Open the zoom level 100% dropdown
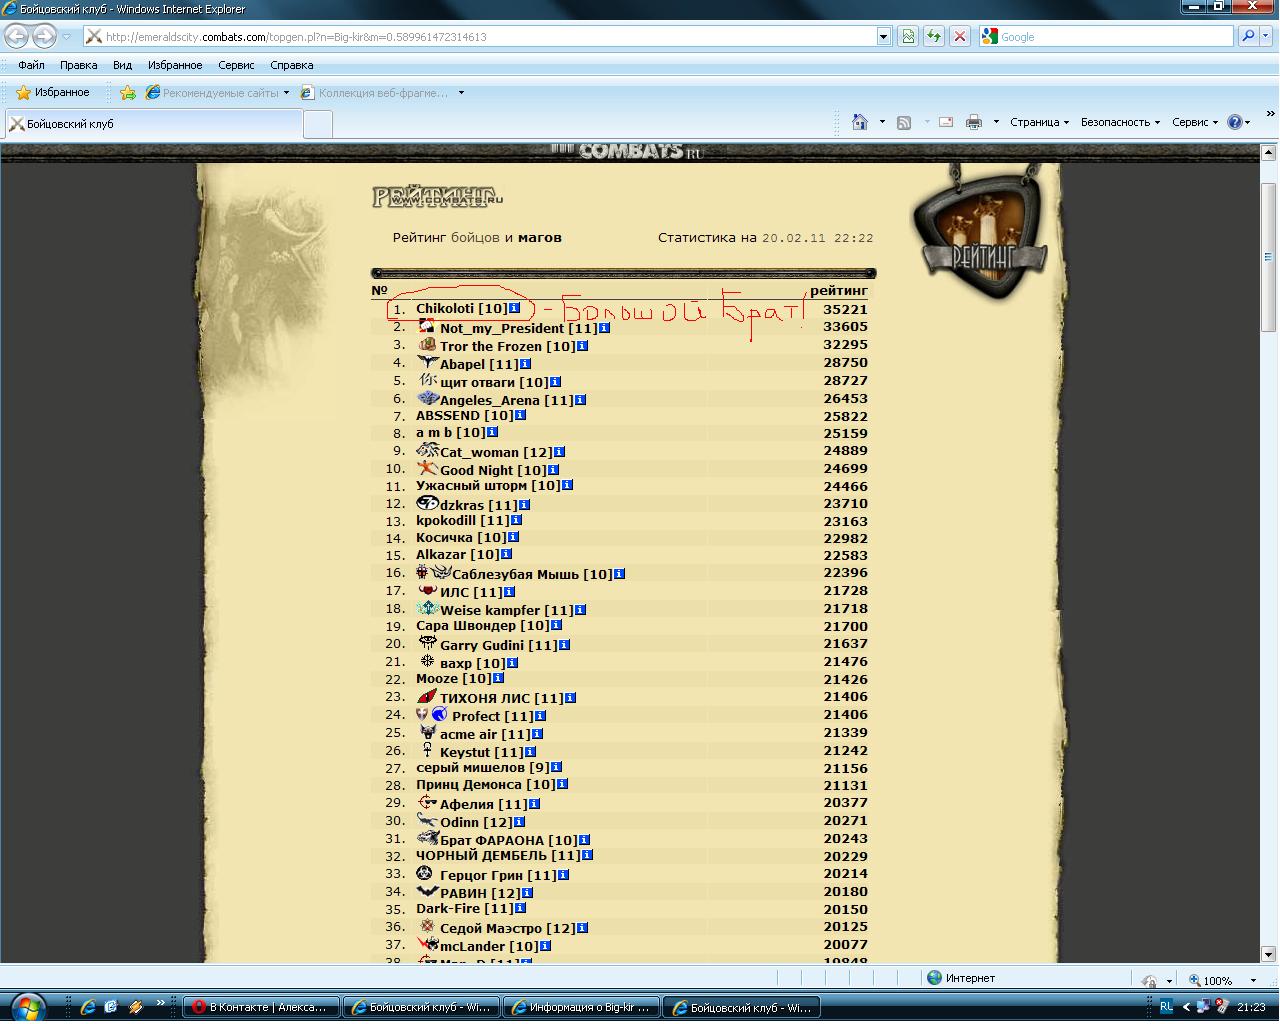The image size is (1280, 1024). (x=1253, y=981)
